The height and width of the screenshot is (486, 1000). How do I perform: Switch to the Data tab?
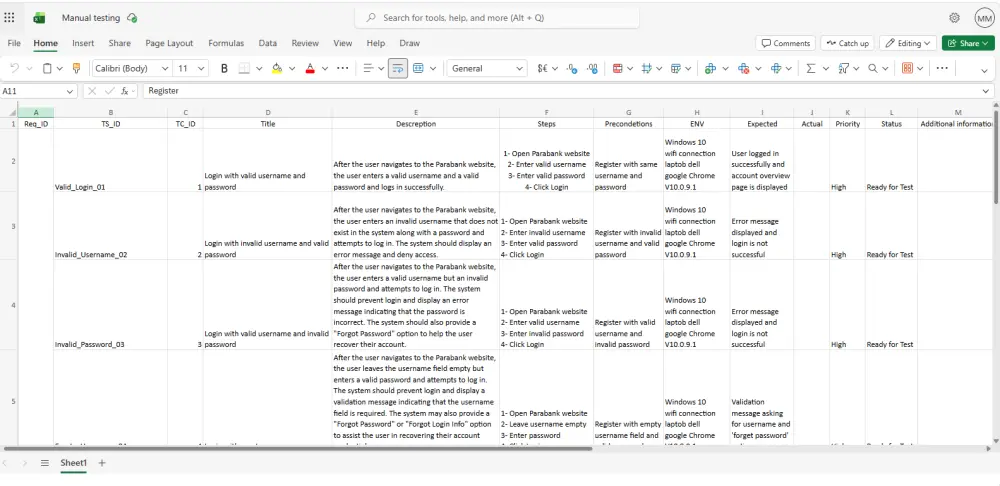click(268, 43)
